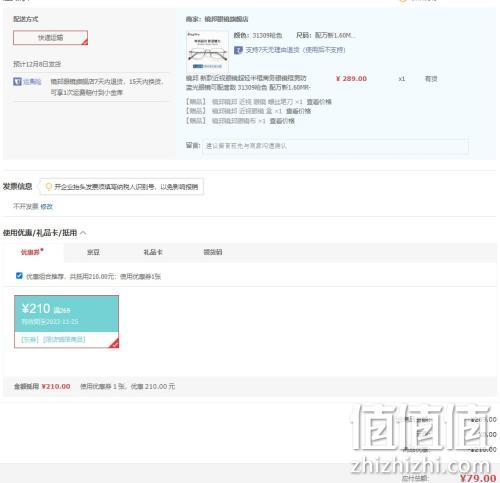This screenshot has height=483, width=500.
Task: Open the 支持7天无理由退货 link
Action: [x=295, y=50]
